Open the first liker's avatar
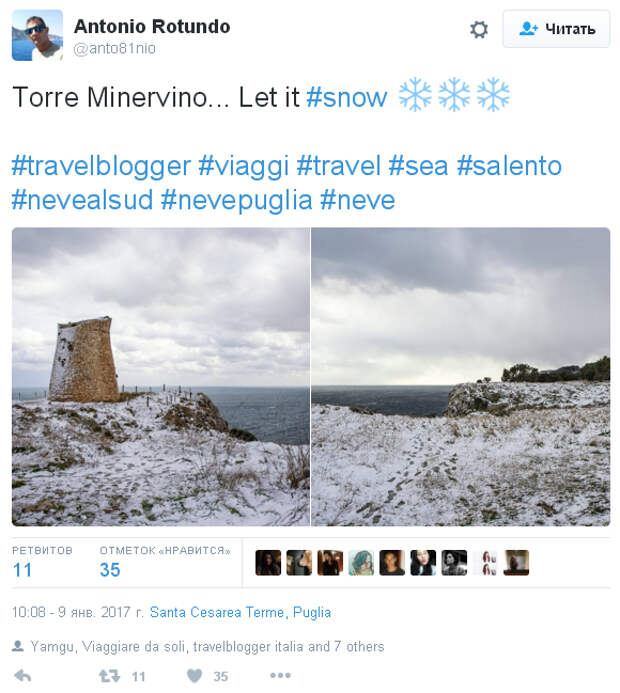Image resolution: width=620 pixels, height=693 pixels. (268, 563)
